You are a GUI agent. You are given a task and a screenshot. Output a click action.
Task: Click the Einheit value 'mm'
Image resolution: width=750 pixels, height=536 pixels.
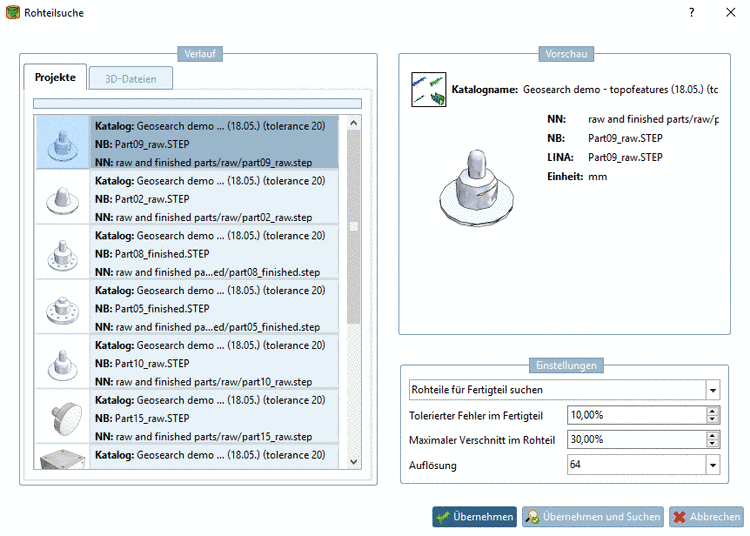(597, 176)
